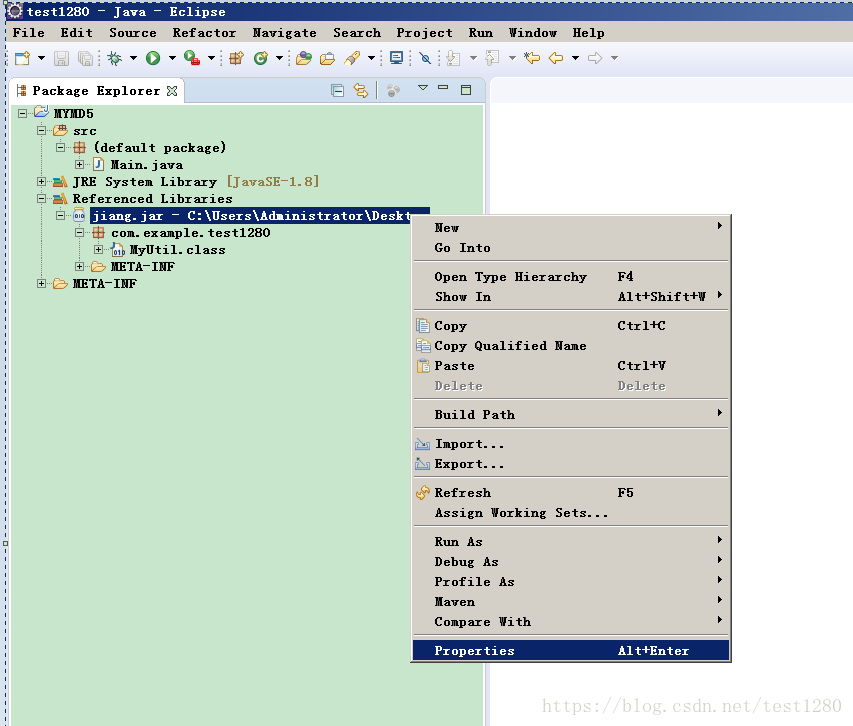Launch Debug with the bug icon
The image size is (853, 726).
pyautogui.click(x=114, y=58)
